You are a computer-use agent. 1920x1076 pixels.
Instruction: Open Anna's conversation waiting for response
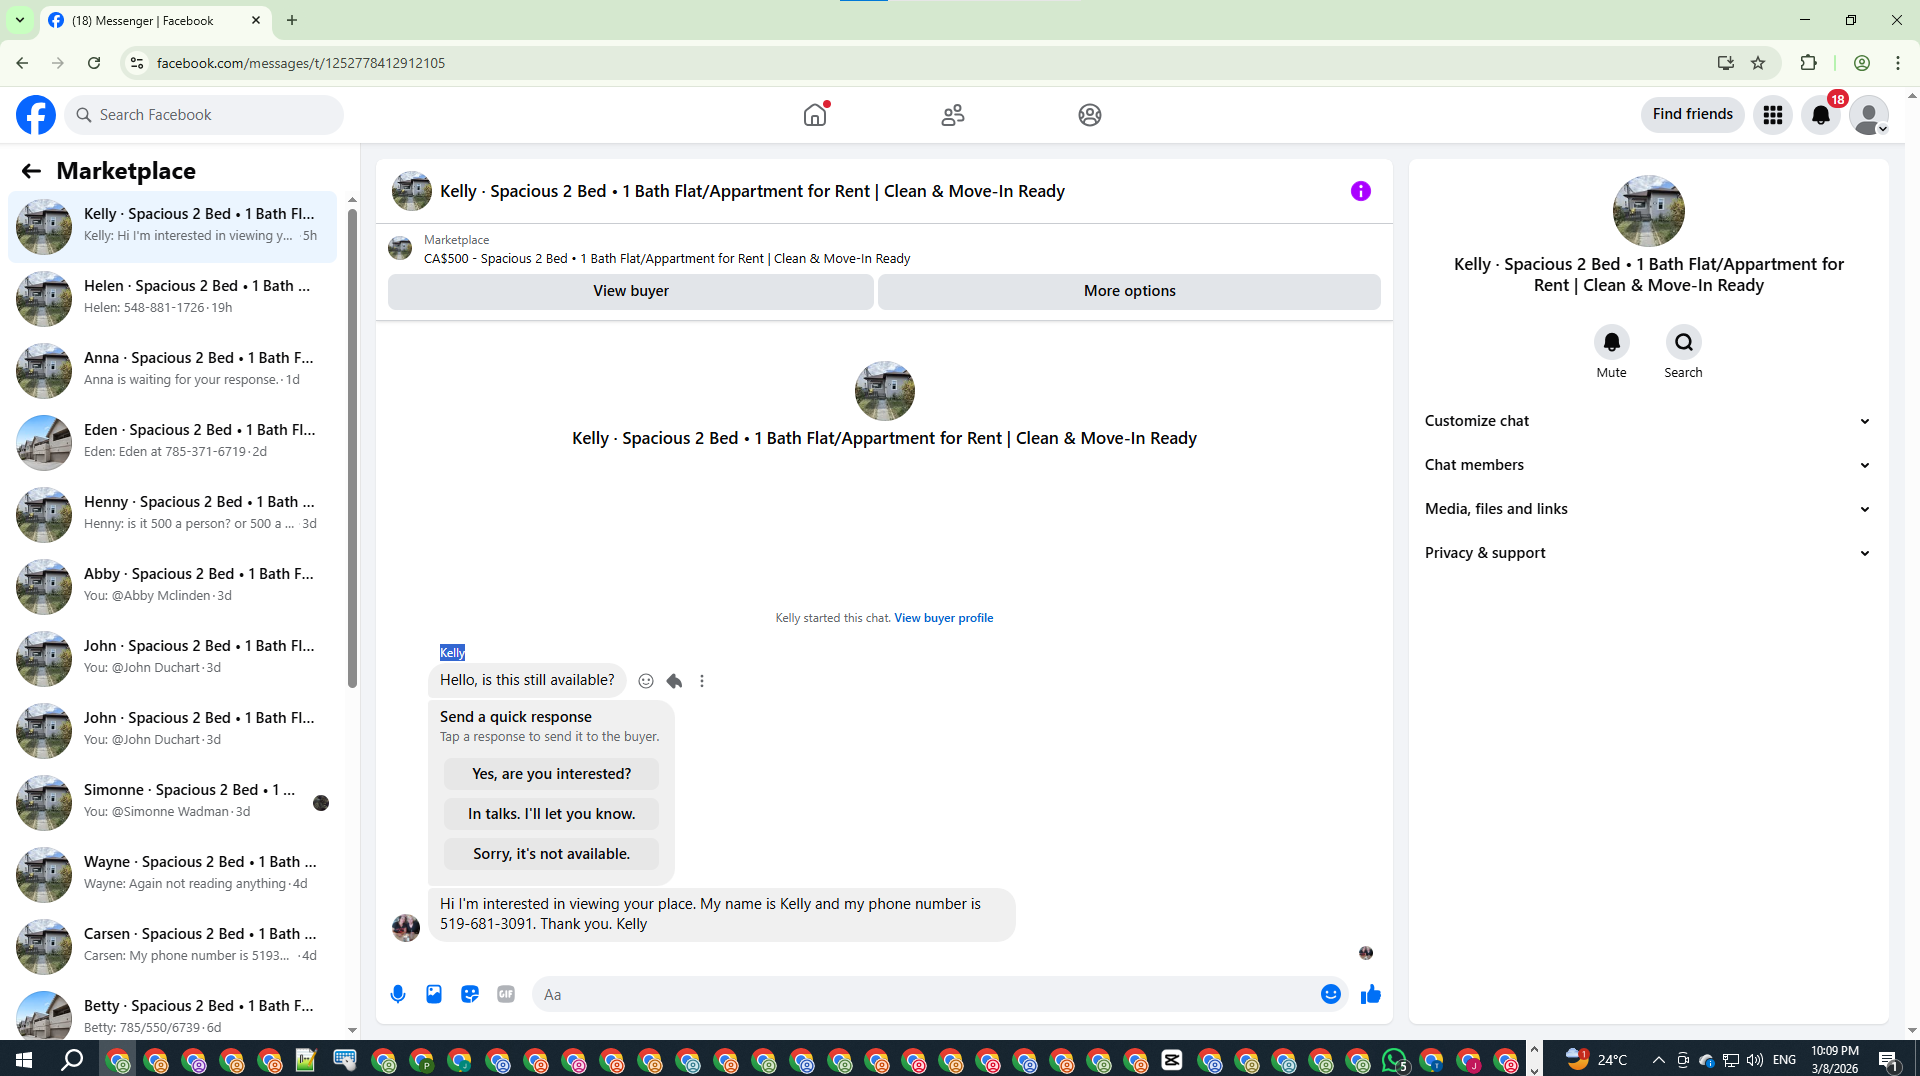[x=172, y=370]
